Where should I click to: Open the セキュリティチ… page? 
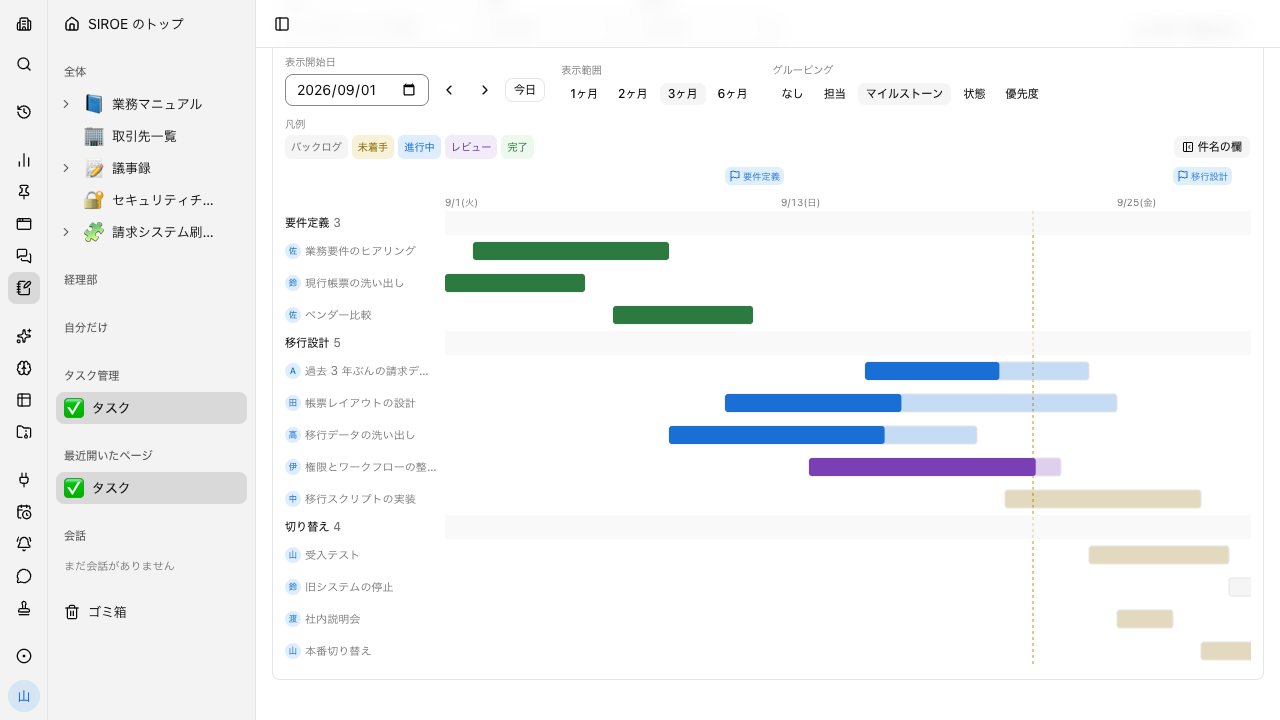pyautogui.click(x=151, y=200)
